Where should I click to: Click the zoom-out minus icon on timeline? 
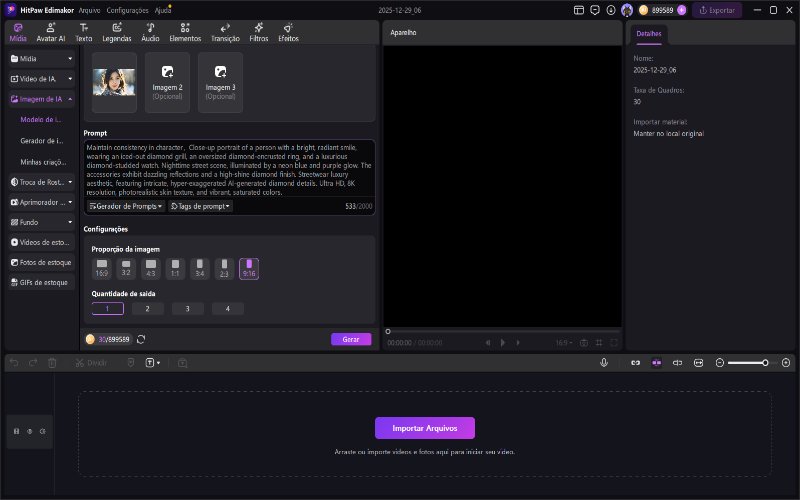pos(720,363)
